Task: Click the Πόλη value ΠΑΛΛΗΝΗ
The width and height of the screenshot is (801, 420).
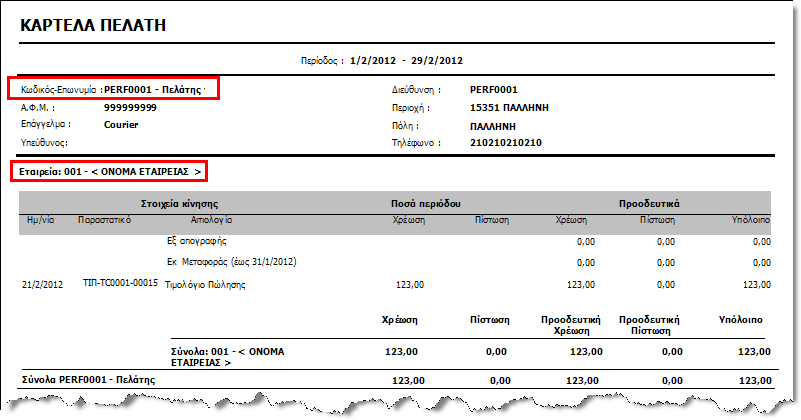Action: pyautogui.click(x=493, y=126)
